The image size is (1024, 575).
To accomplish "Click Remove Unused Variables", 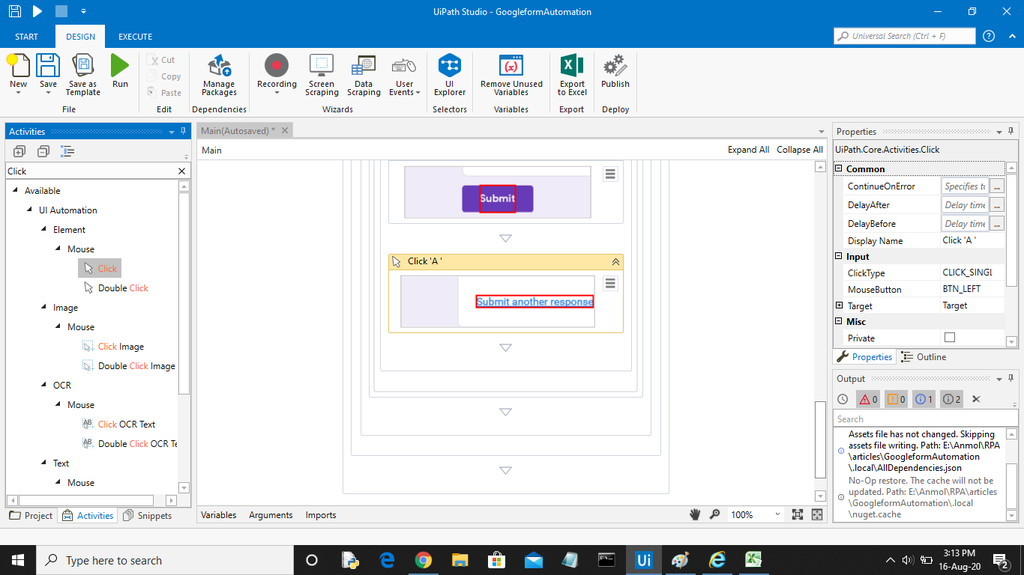I will click(x=511, y=74).
